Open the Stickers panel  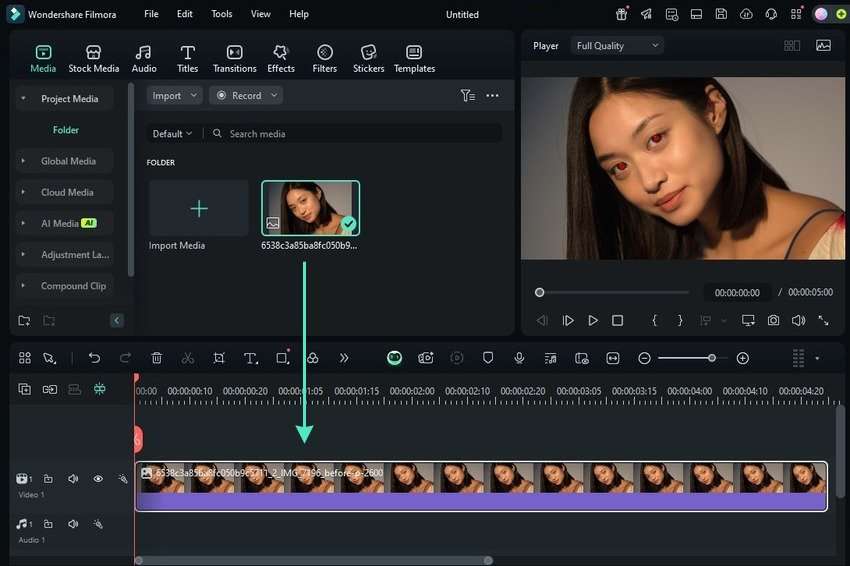368,59
